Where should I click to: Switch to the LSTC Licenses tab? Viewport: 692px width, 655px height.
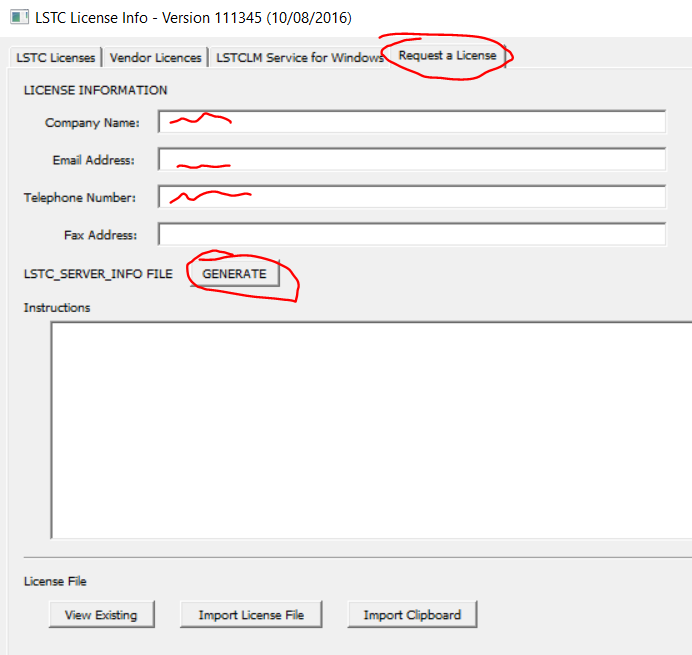(56, 58)
